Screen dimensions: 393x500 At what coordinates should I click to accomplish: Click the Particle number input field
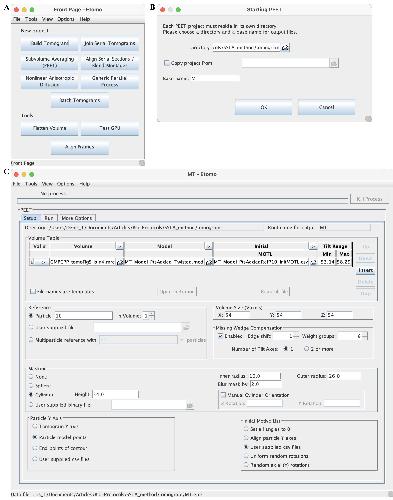tap(83, 315)
